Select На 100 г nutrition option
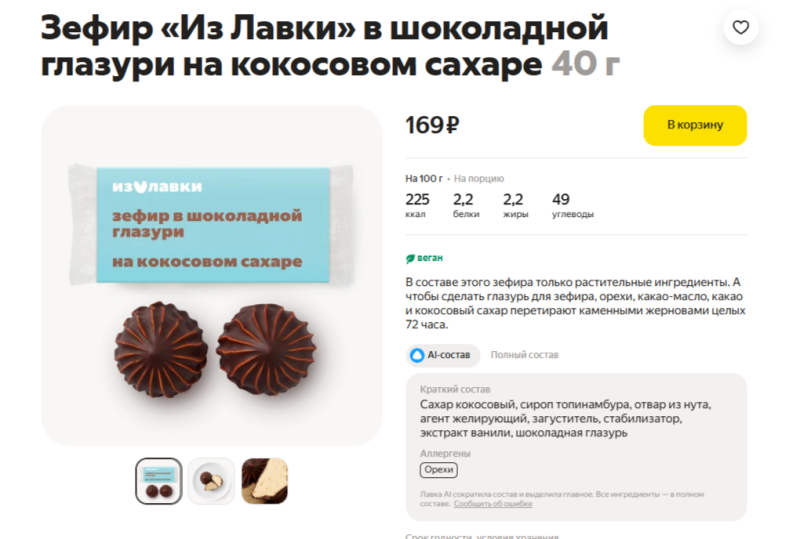Image resolution: width=800 pixels, height=539 pixels. tap(423, 179)
